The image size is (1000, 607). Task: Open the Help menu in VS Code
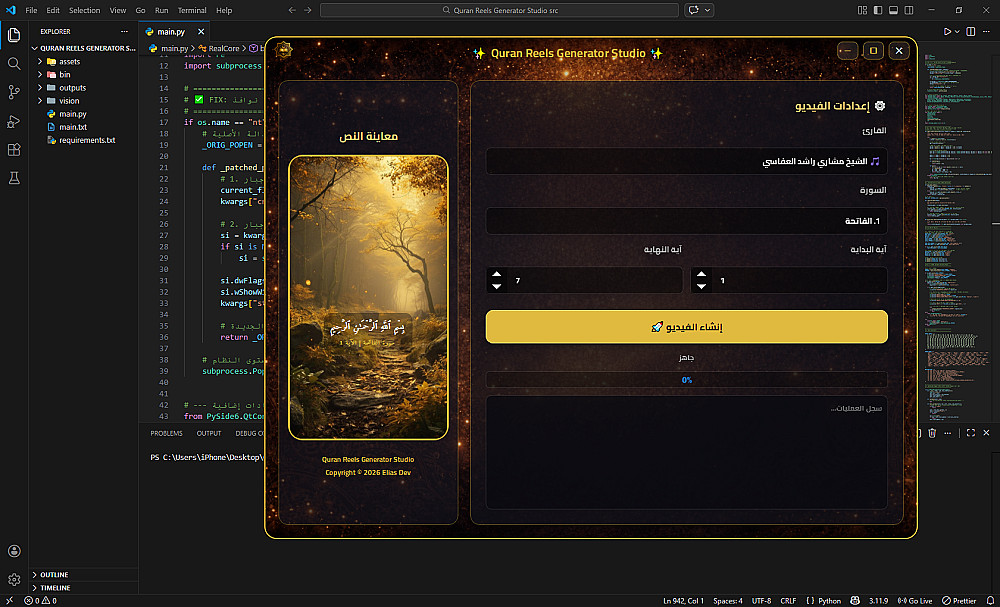224,10
